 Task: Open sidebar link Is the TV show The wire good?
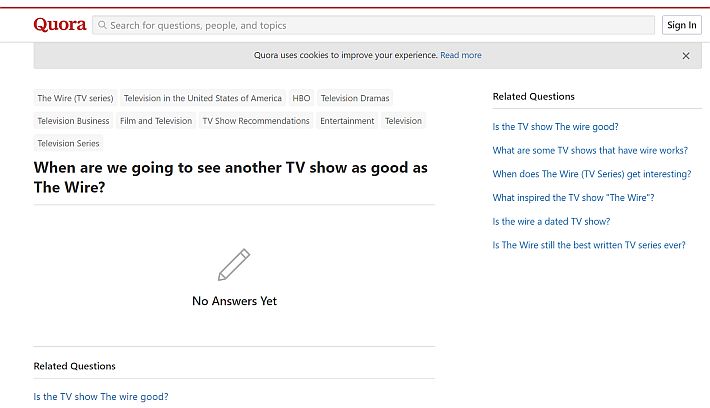pos(555,127)
